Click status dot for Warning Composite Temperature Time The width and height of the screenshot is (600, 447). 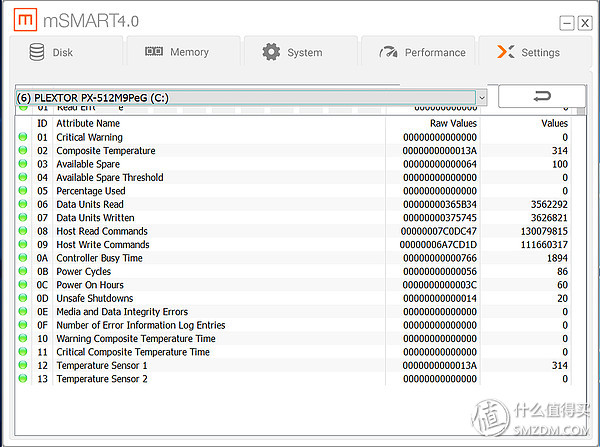(23, 338)
